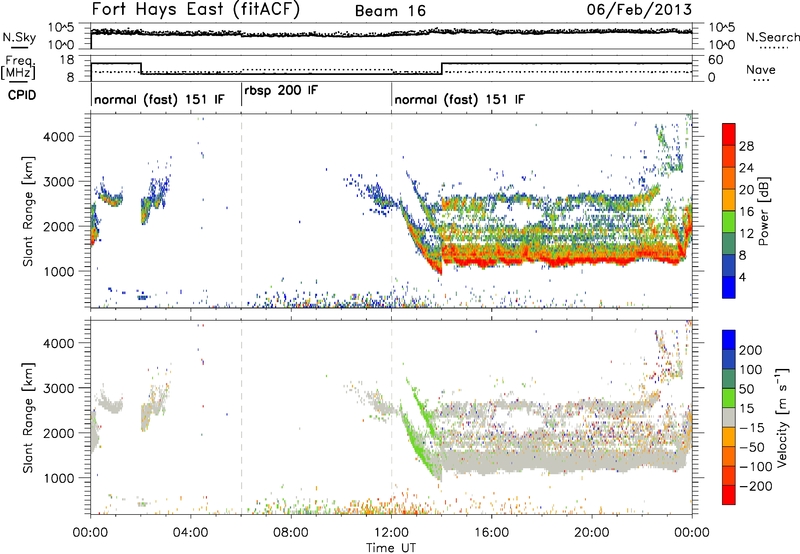The width and height of the screenshot is (800, 554).
Task: Click the date '06/Feb/2013'
Action: [639, 10]
